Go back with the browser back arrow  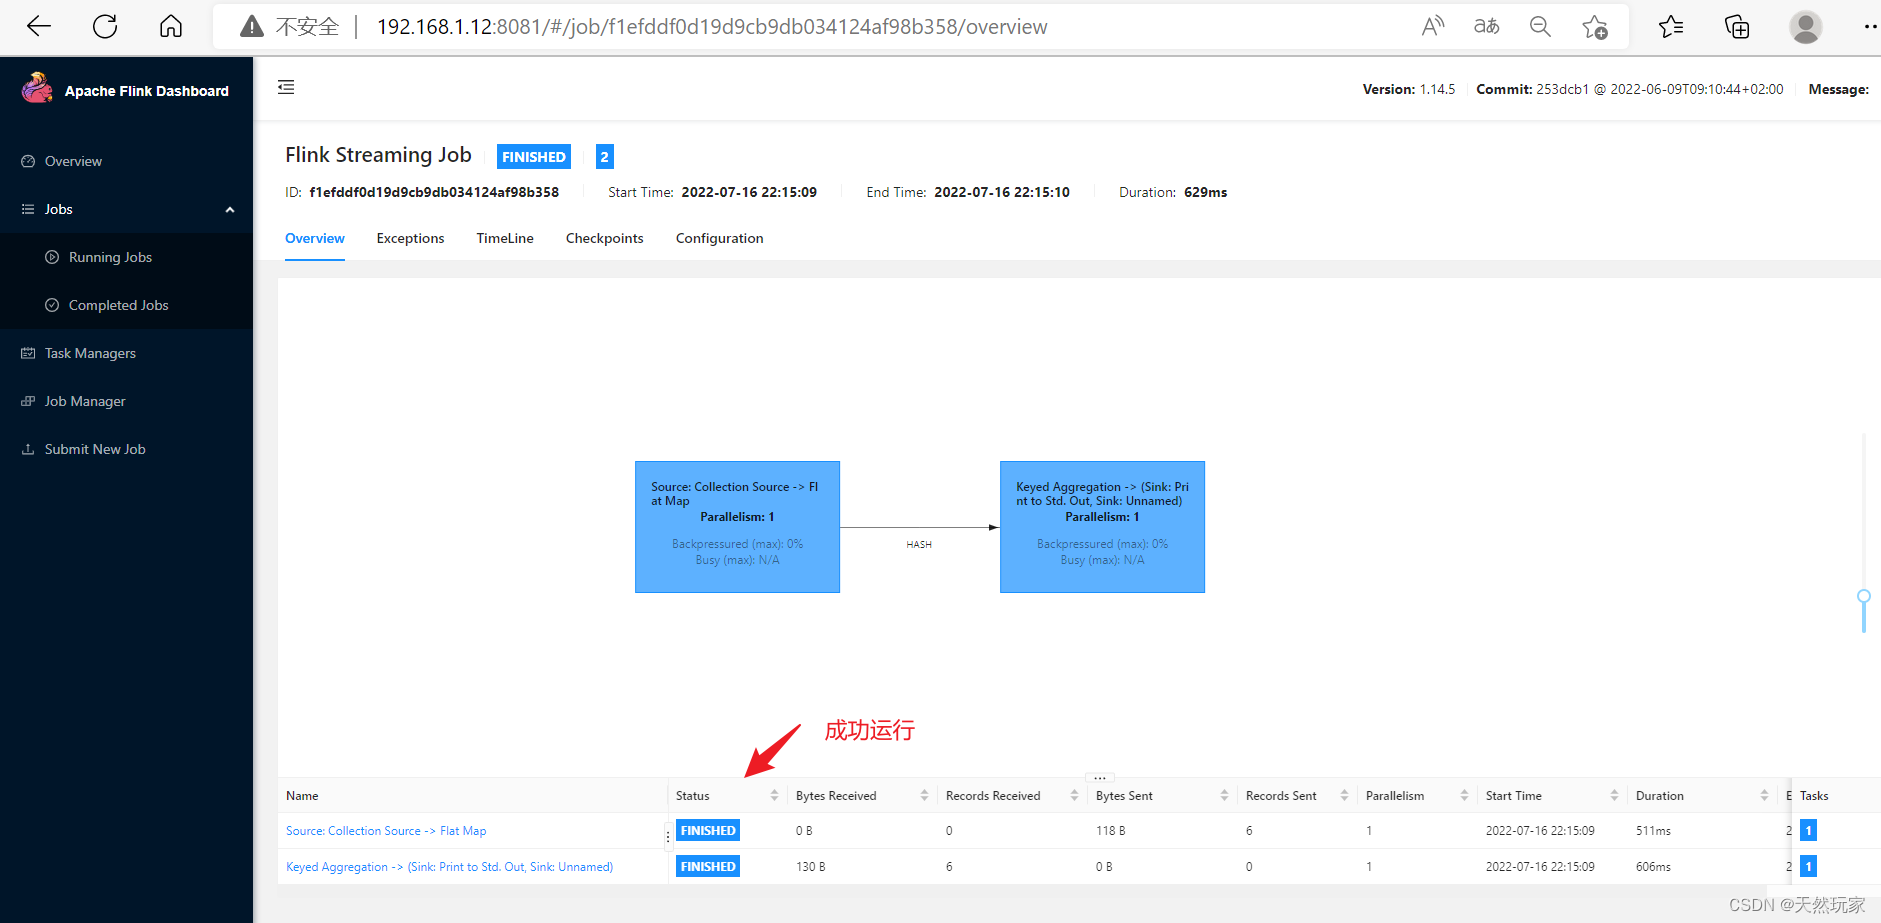tap(39, 27)
